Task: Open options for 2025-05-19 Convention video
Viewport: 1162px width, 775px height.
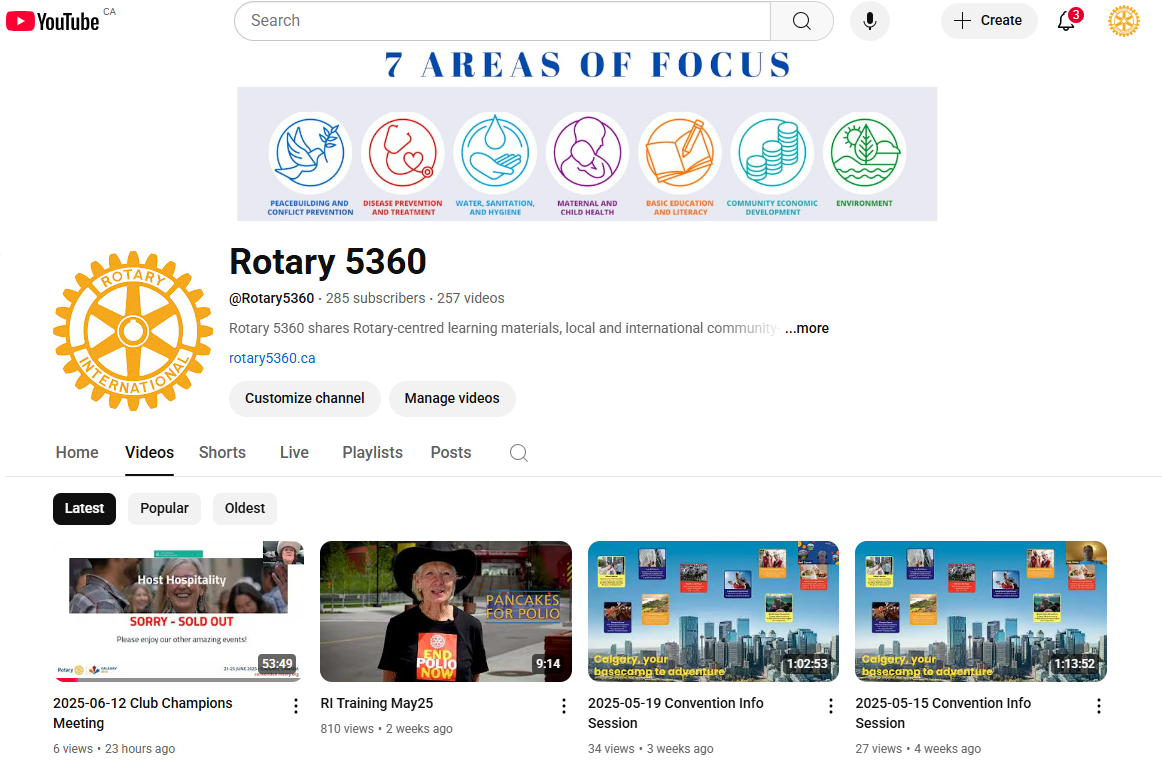Action: (831, 706)
